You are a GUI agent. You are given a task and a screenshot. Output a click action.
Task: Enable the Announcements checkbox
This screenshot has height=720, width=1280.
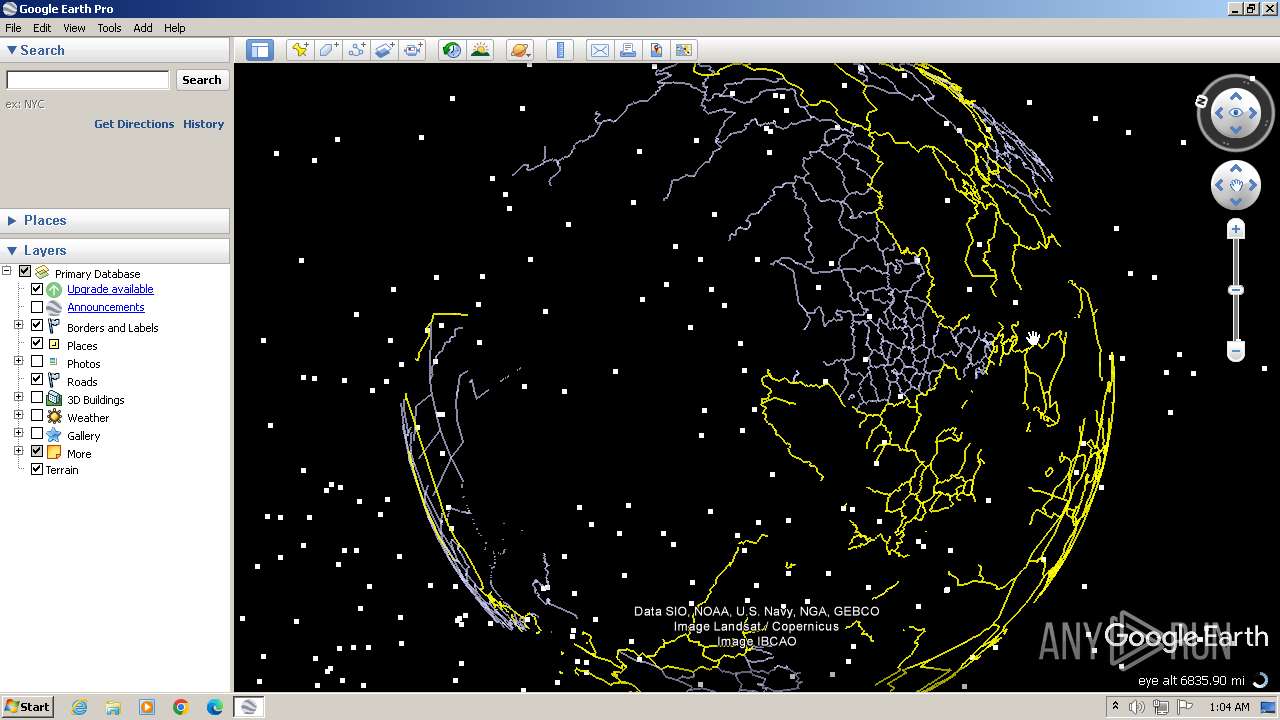(x=37, y=307)
